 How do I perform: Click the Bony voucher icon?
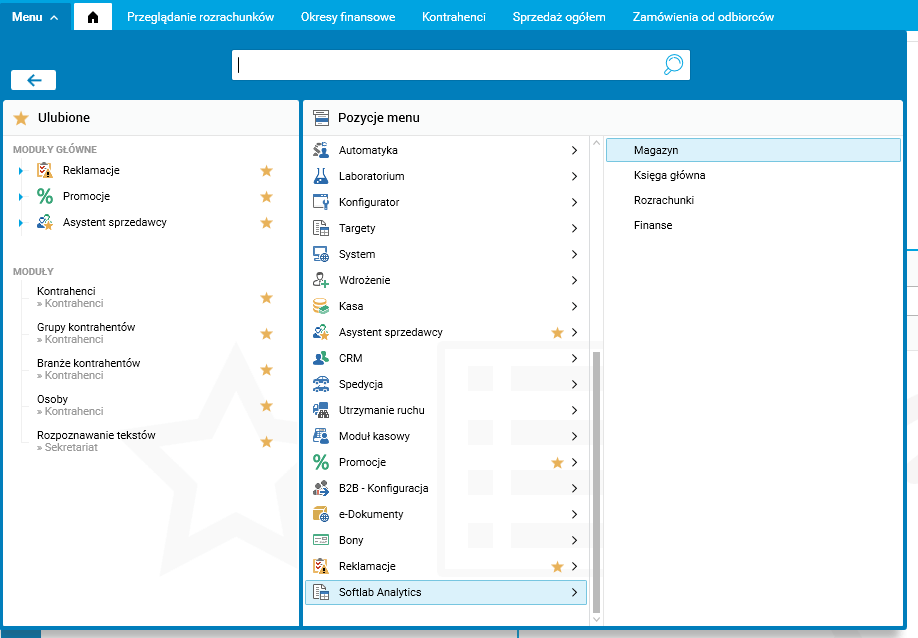point(321,540)
